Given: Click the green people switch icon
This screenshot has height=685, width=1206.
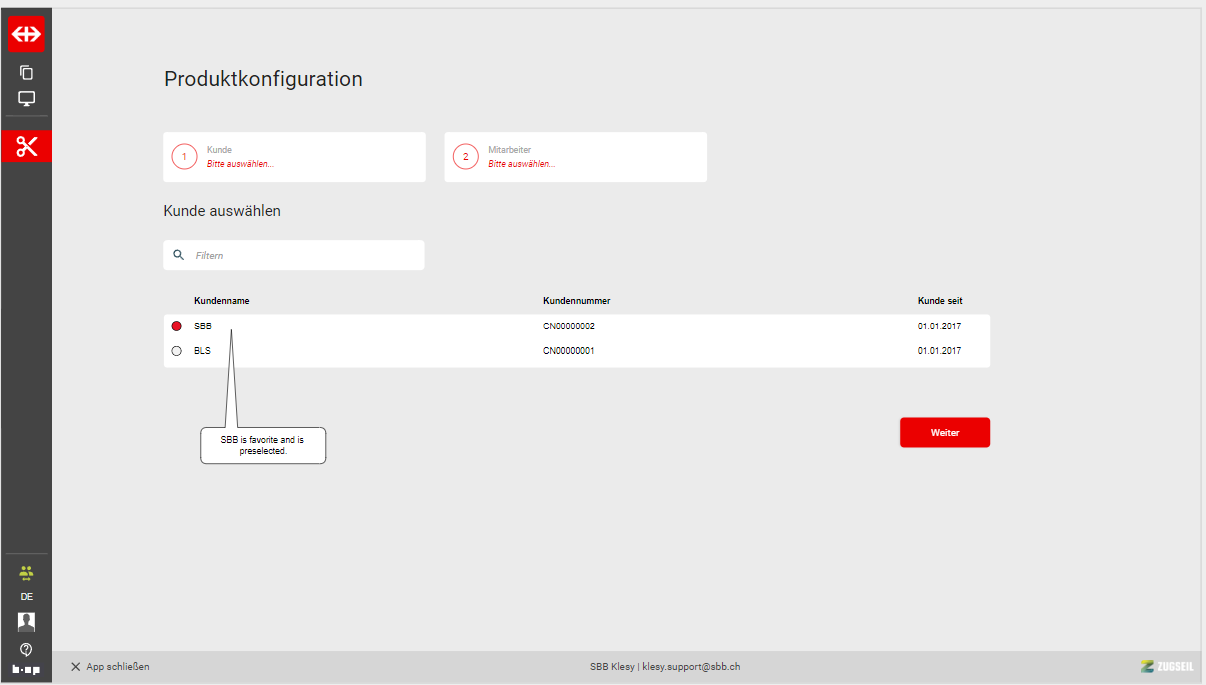Looking at the screenshot, I should (x=26, y=573).
